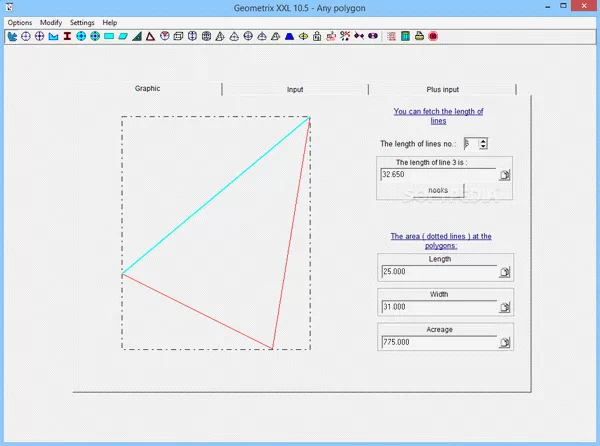Open the Modify menu
Viewport: 600px width, 446px height.
tap(51, 23)
